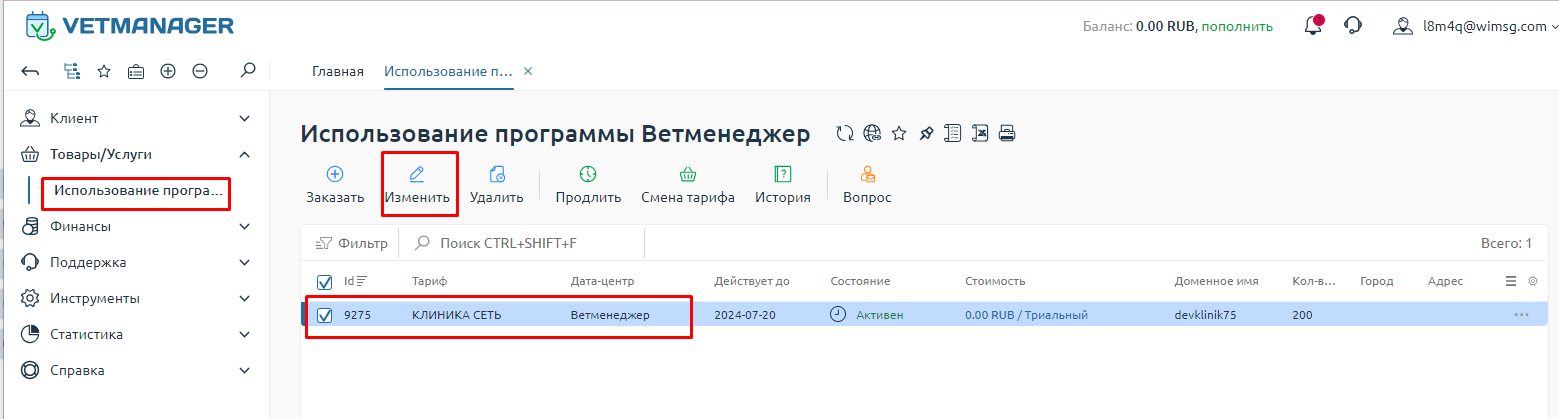Refresh the page with circular arrows icon
1559x419 pixels.
coord(845,133)
